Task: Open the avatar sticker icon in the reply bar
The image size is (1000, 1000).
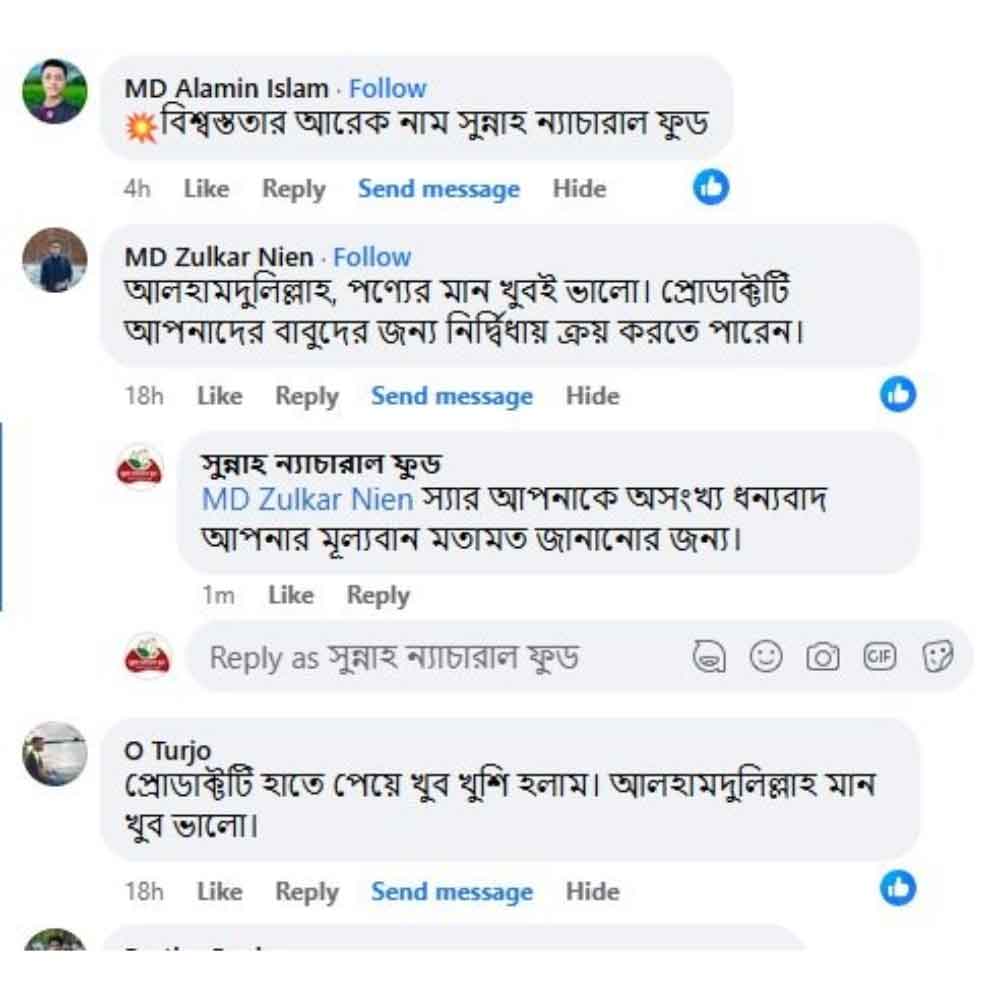Action: click(x=711, y=657)
